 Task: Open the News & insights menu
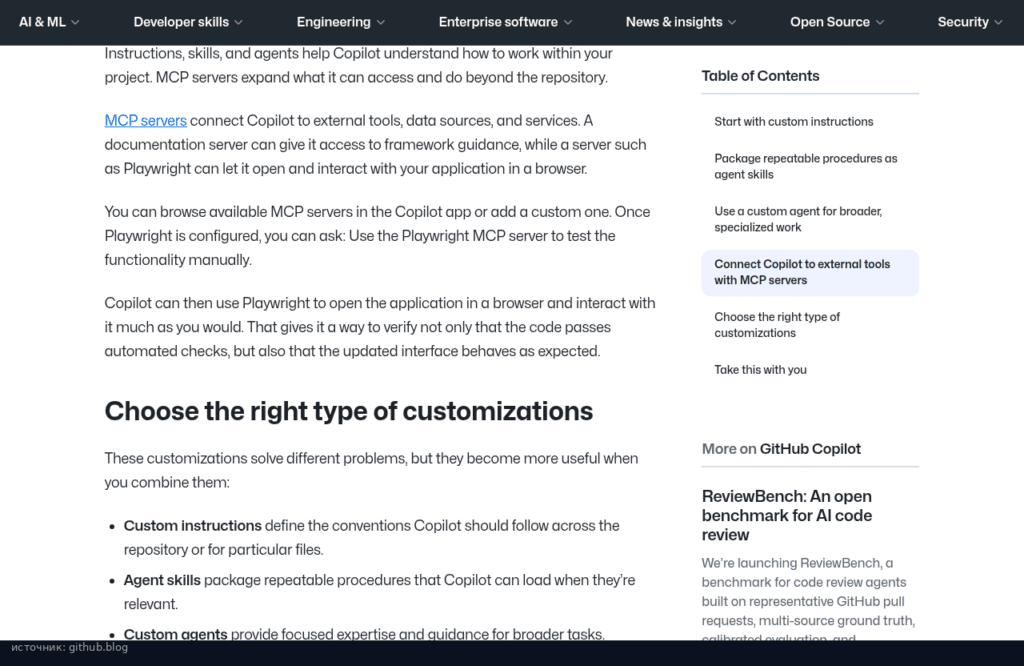click(x=681, y=22)
